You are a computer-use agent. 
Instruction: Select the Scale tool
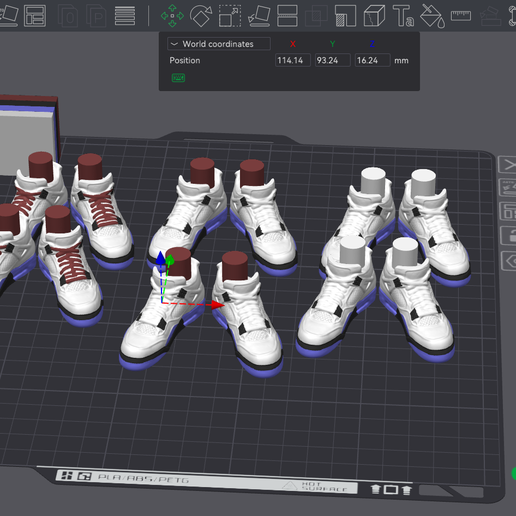[230, 15]
